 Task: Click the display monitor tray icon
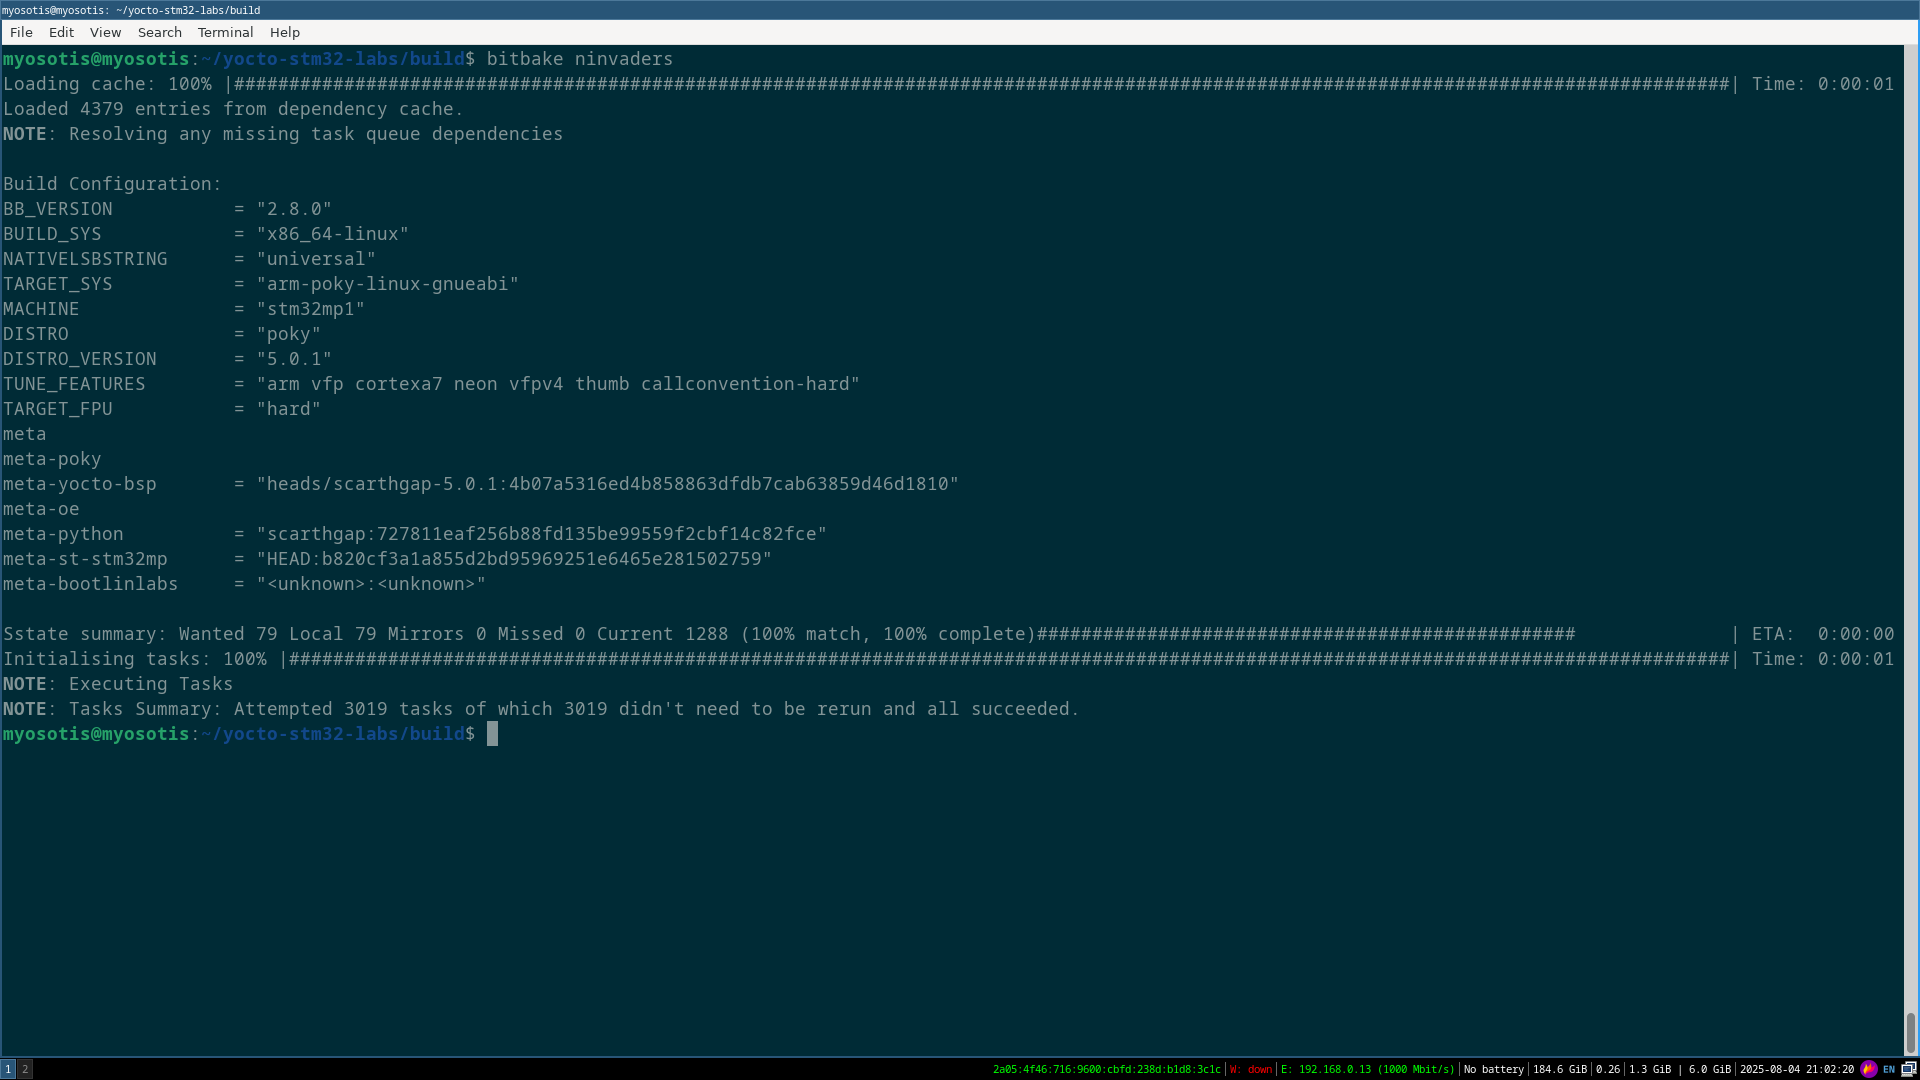1908,1069
